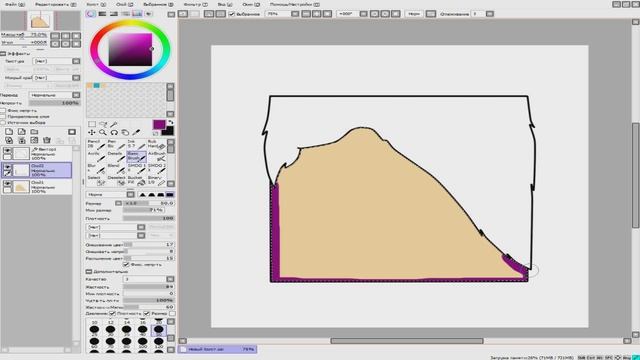
Task: Open the brush Normal mode dropdown
Action: click(110, 194)
